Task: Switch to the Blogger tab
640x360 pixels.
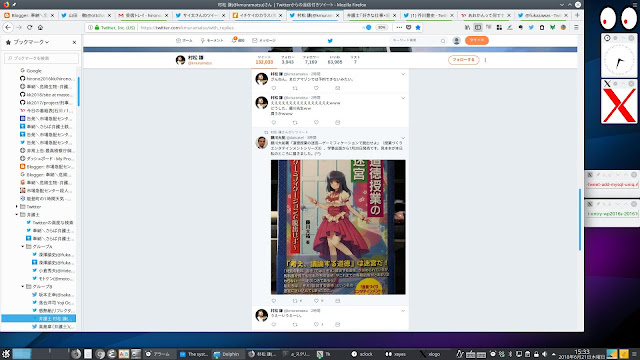Action: pyautogui.click(x=29, y=15)
